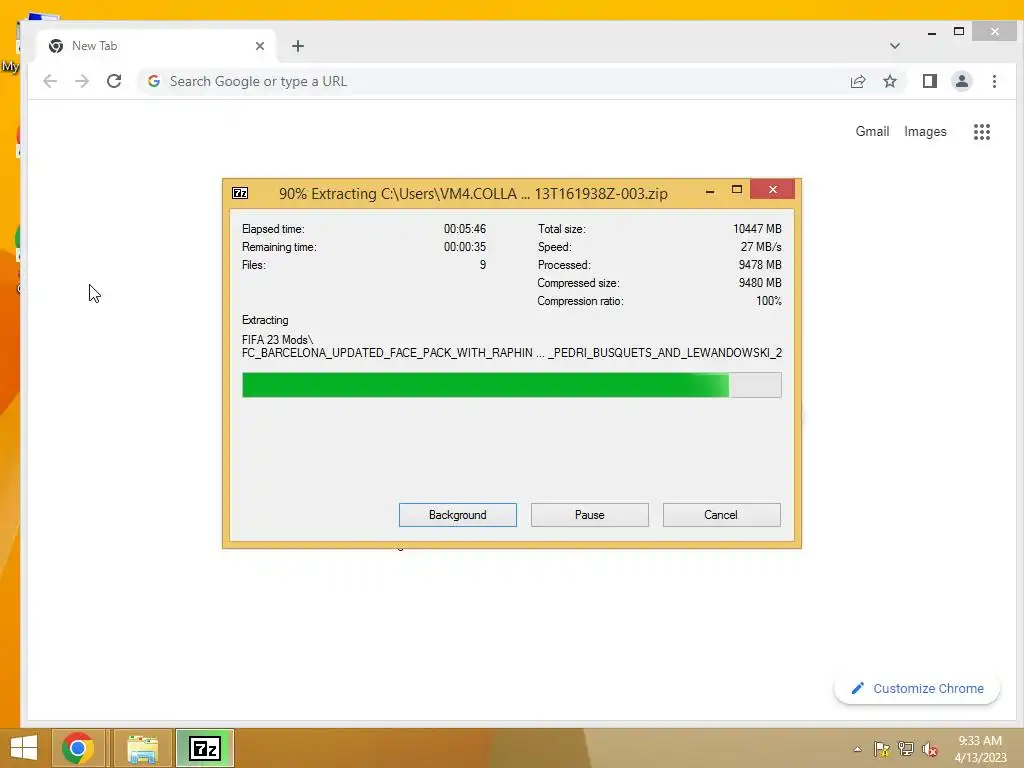Open Action Center flag icon

882,749
